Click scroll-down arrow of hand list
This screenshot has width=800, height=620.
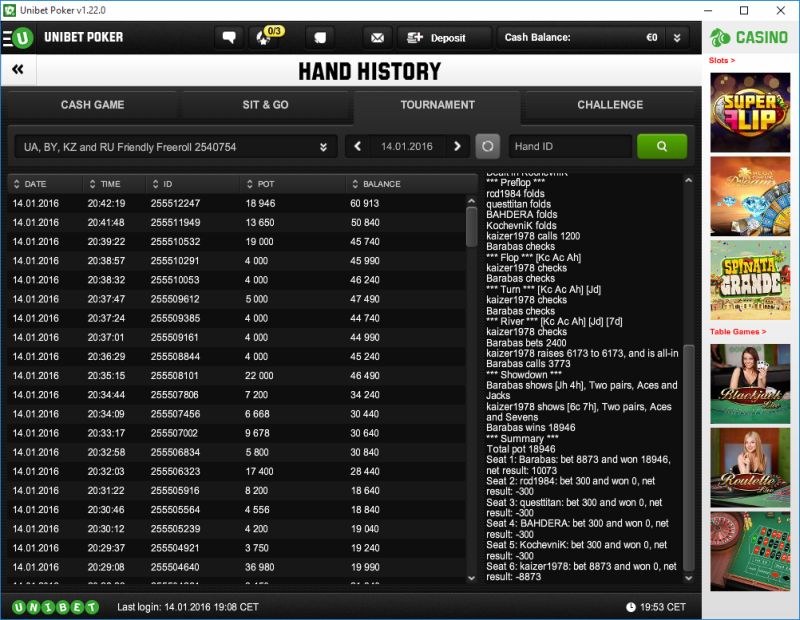point(471,578)
